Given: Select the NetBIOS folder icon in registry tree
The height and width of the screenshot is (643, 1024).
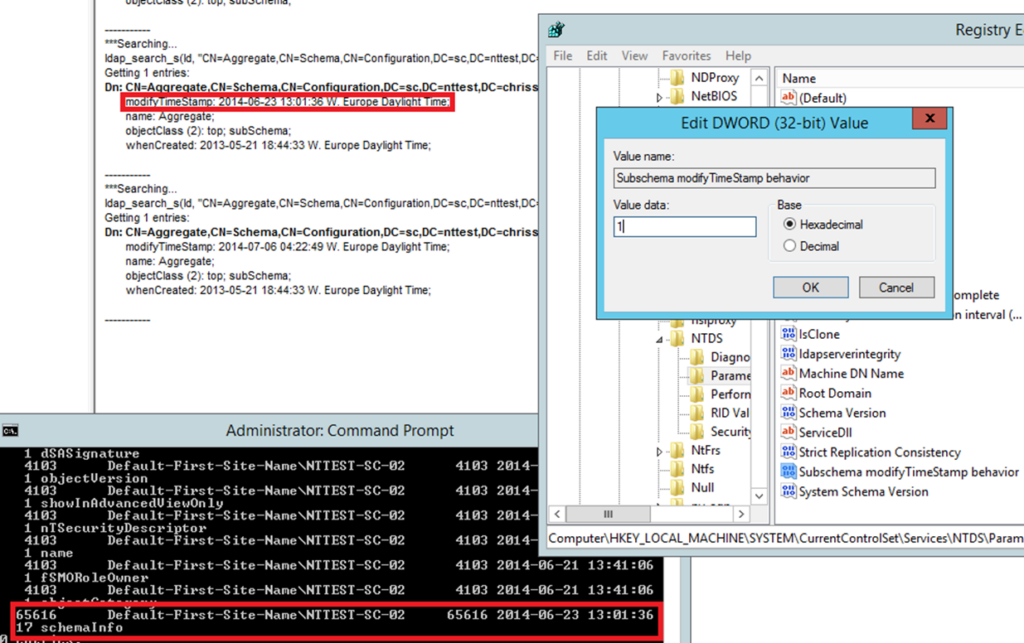Looking at the screenshot, I should pyautogui.click(x=677, y=96).
